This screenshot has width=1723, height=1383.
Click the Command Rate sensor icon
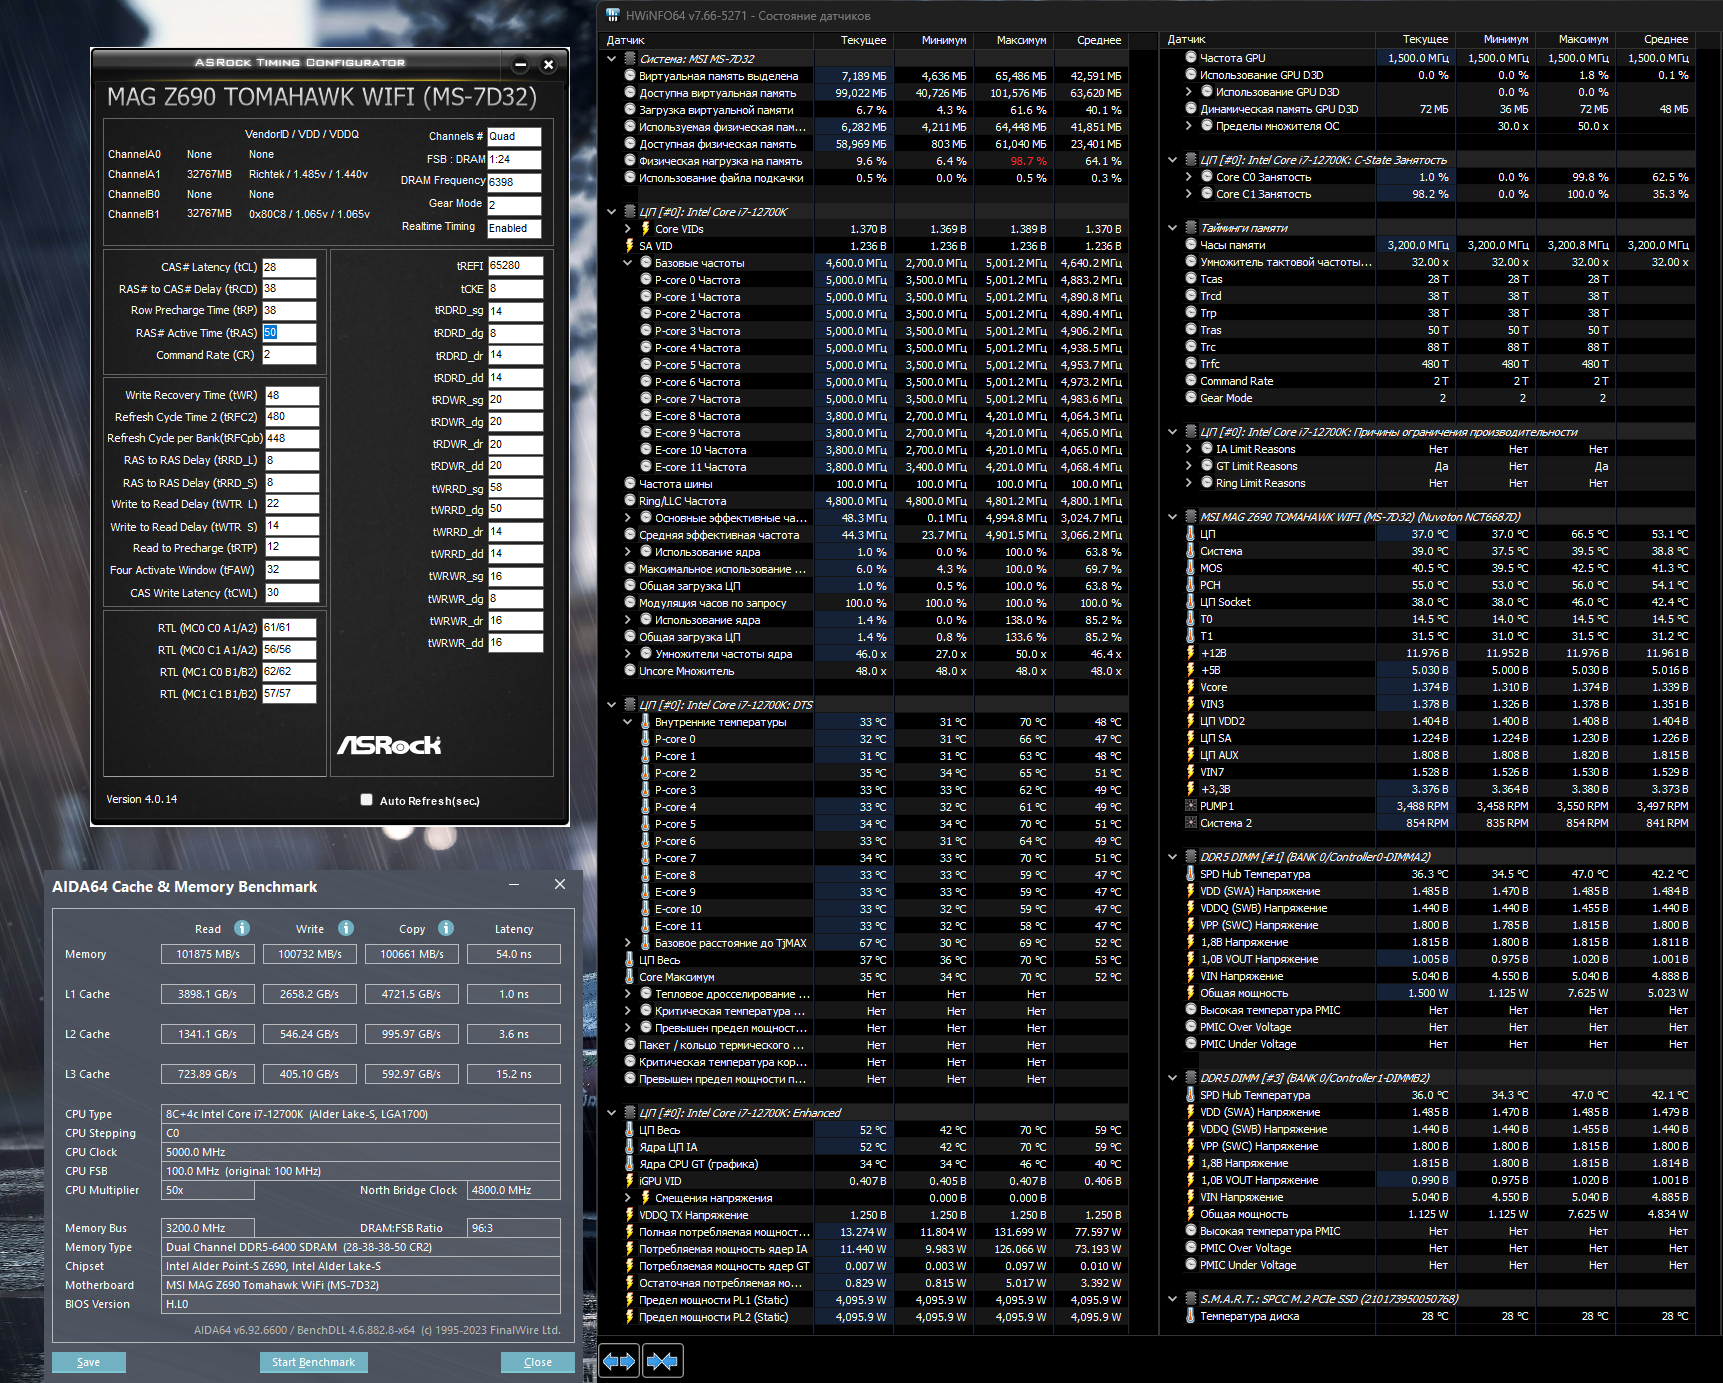1191,381
